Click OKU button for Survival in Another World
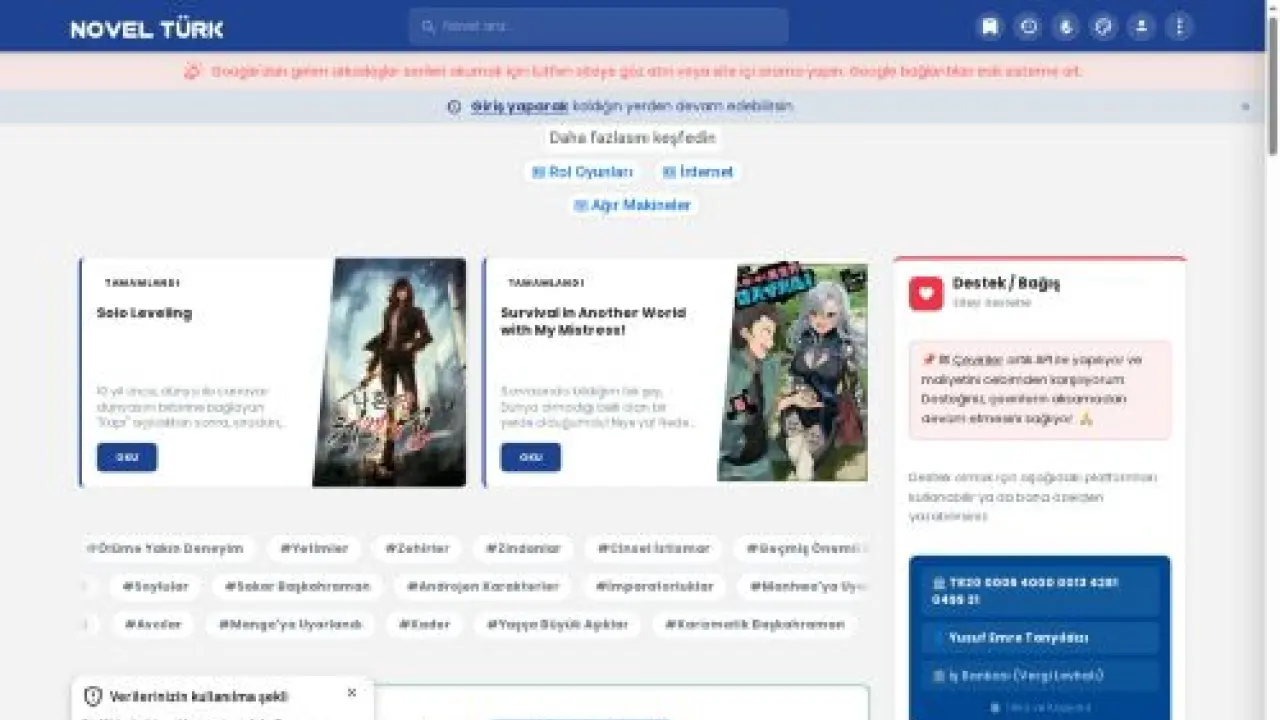 530,457
